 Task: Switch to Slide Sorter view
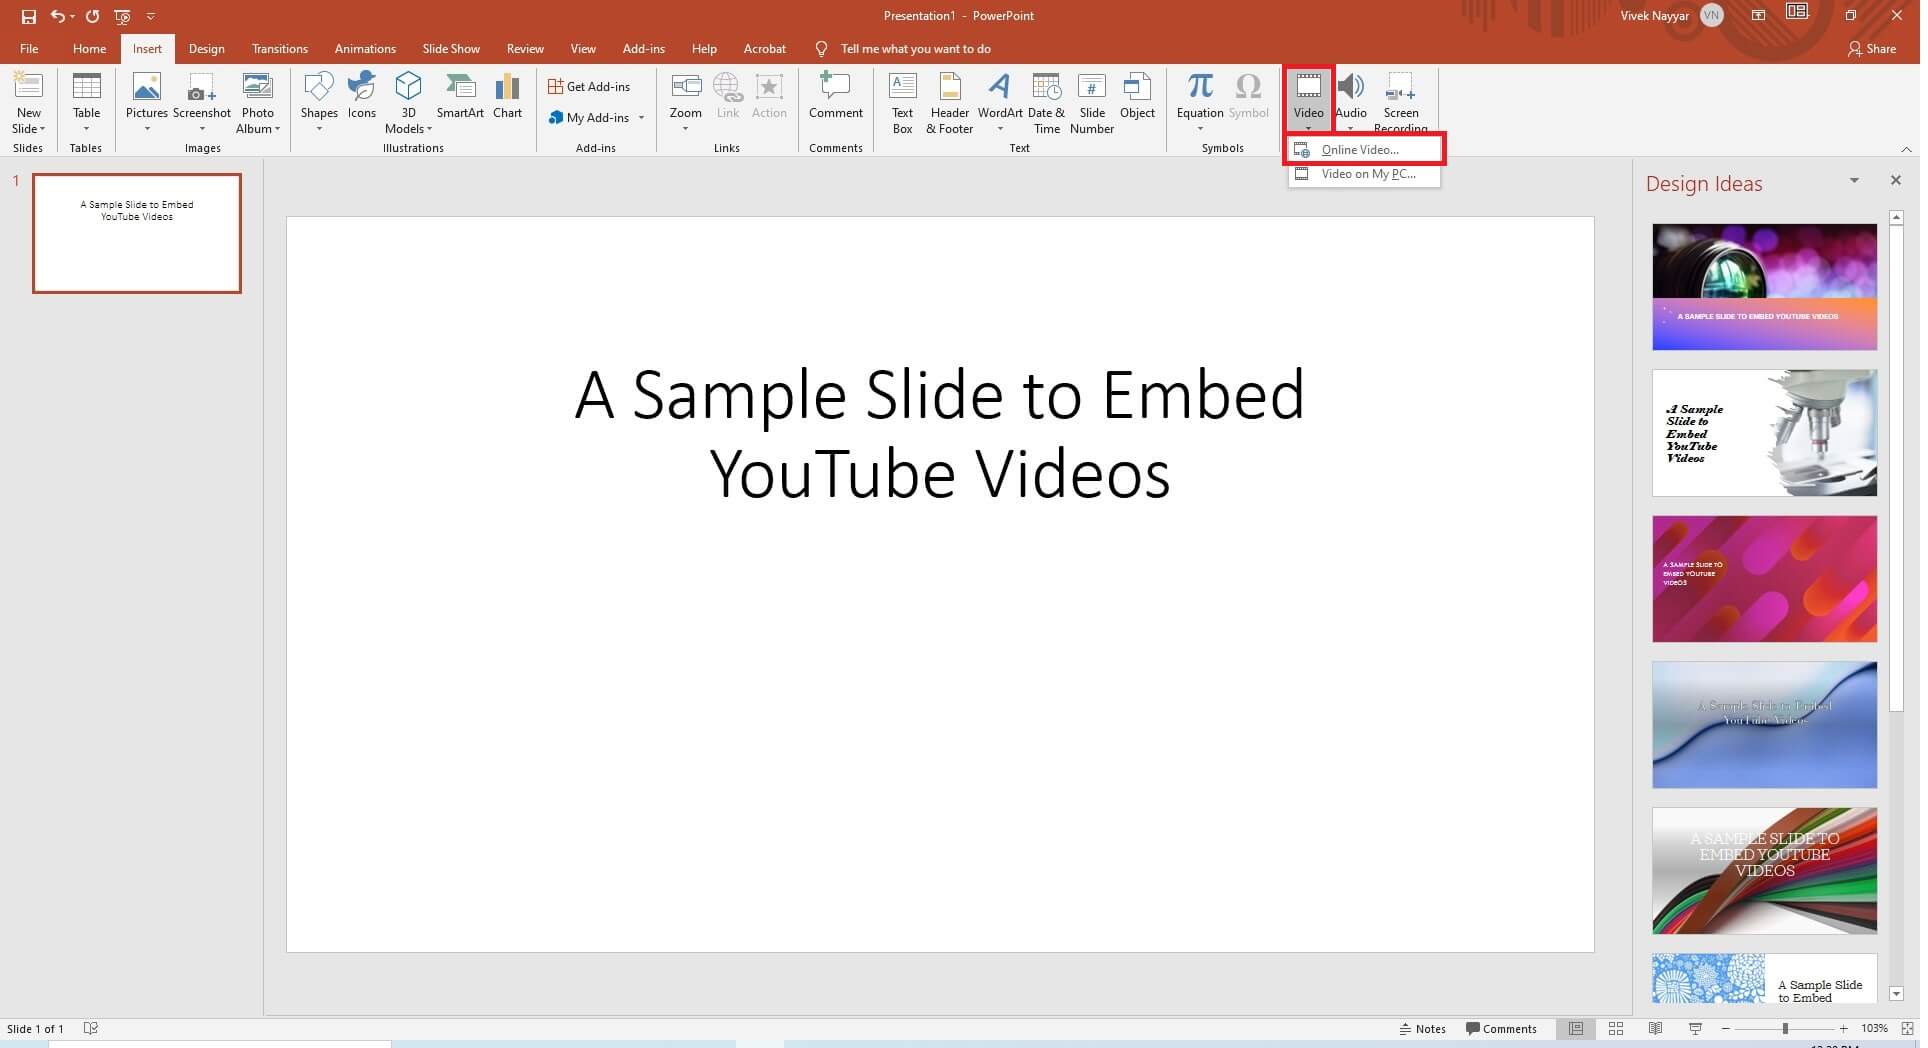(x=1616, y=1029)
